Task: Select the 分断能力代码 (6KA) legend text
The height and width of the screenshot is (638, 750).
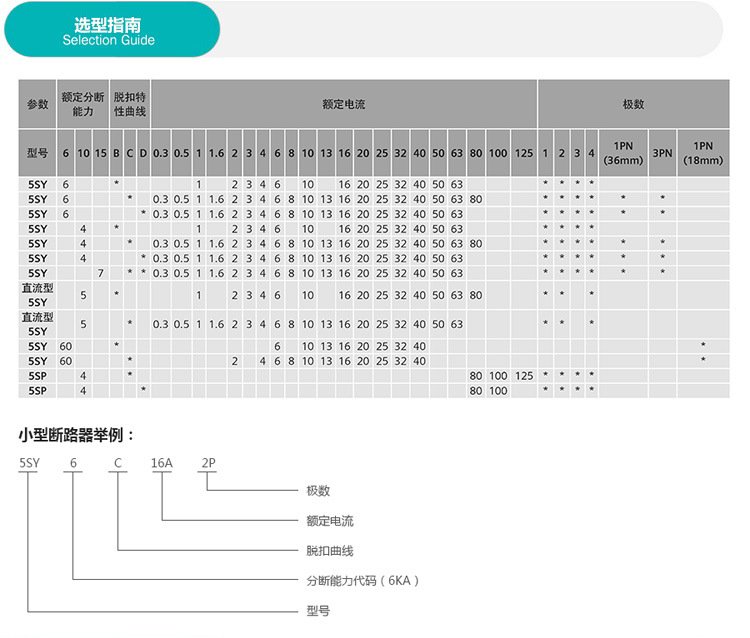Action: (x=363, y=581)
